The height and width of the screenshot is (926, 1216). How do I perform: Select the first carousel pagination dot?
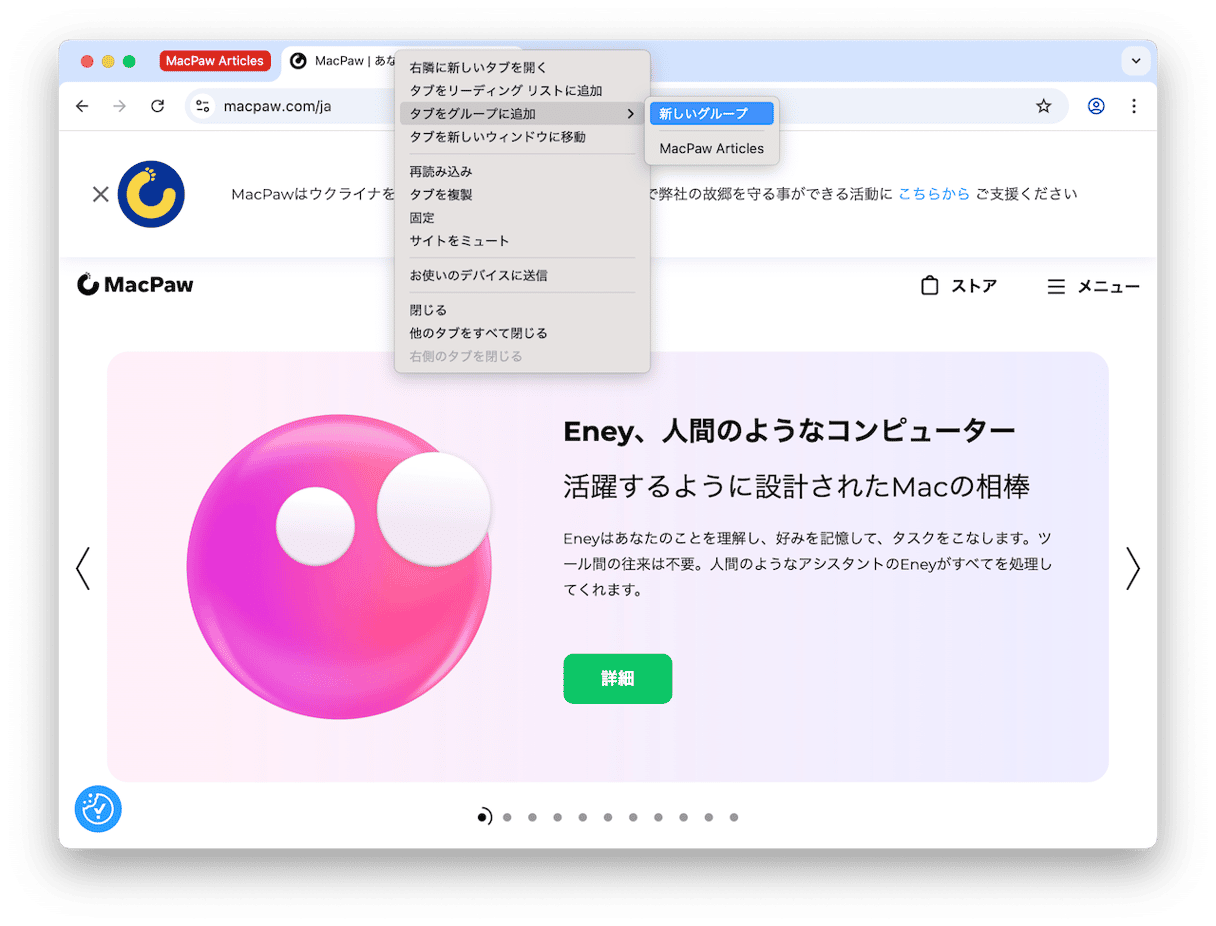click(484, 817)
